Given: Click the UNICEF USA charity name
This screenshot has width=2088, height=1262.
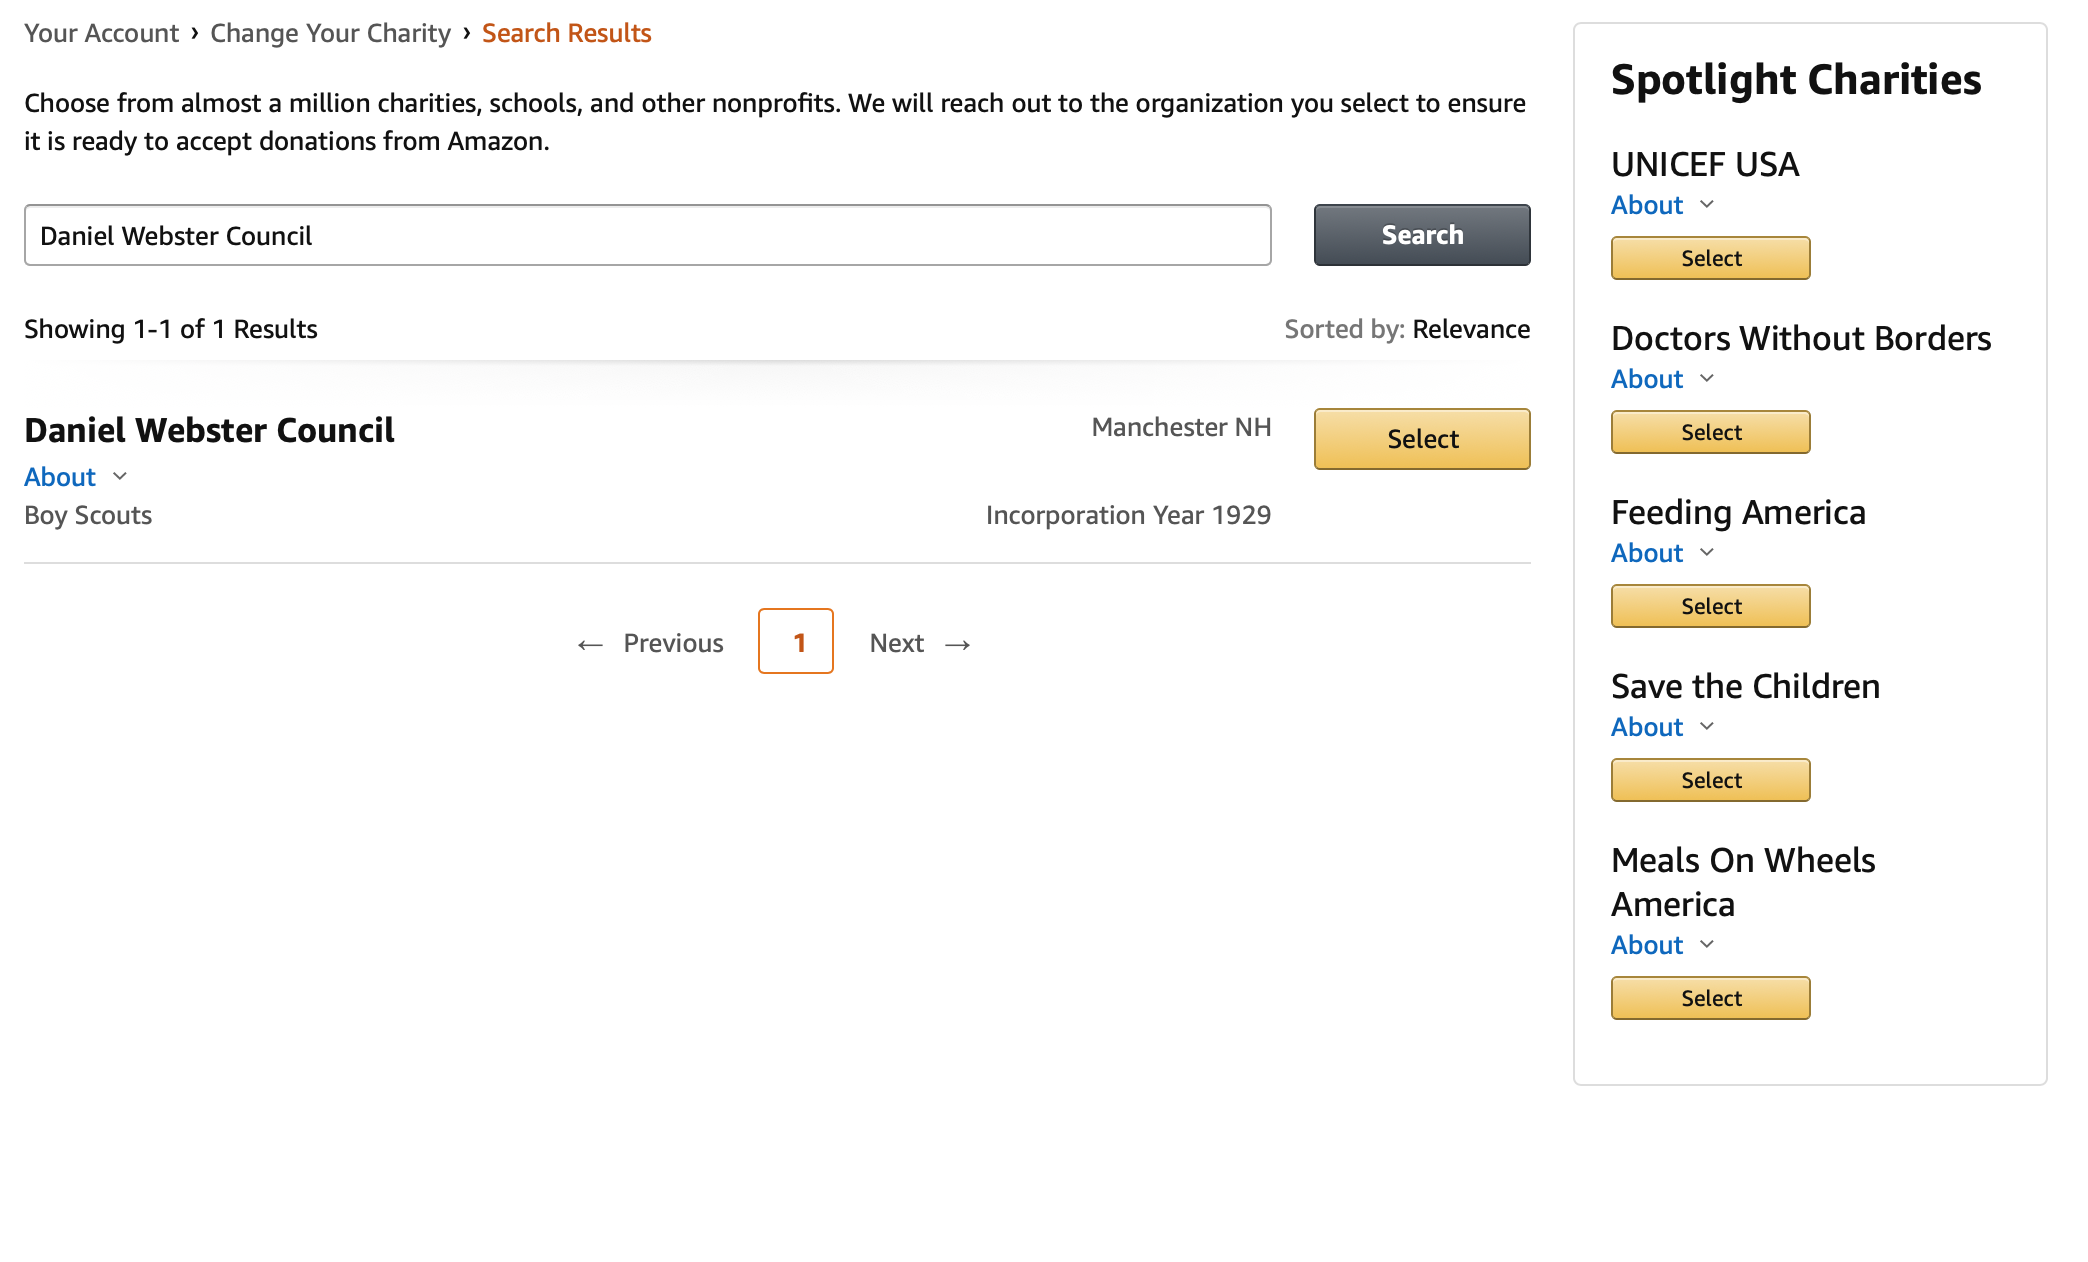Looking at the screenshot, I should point(1705,164).
